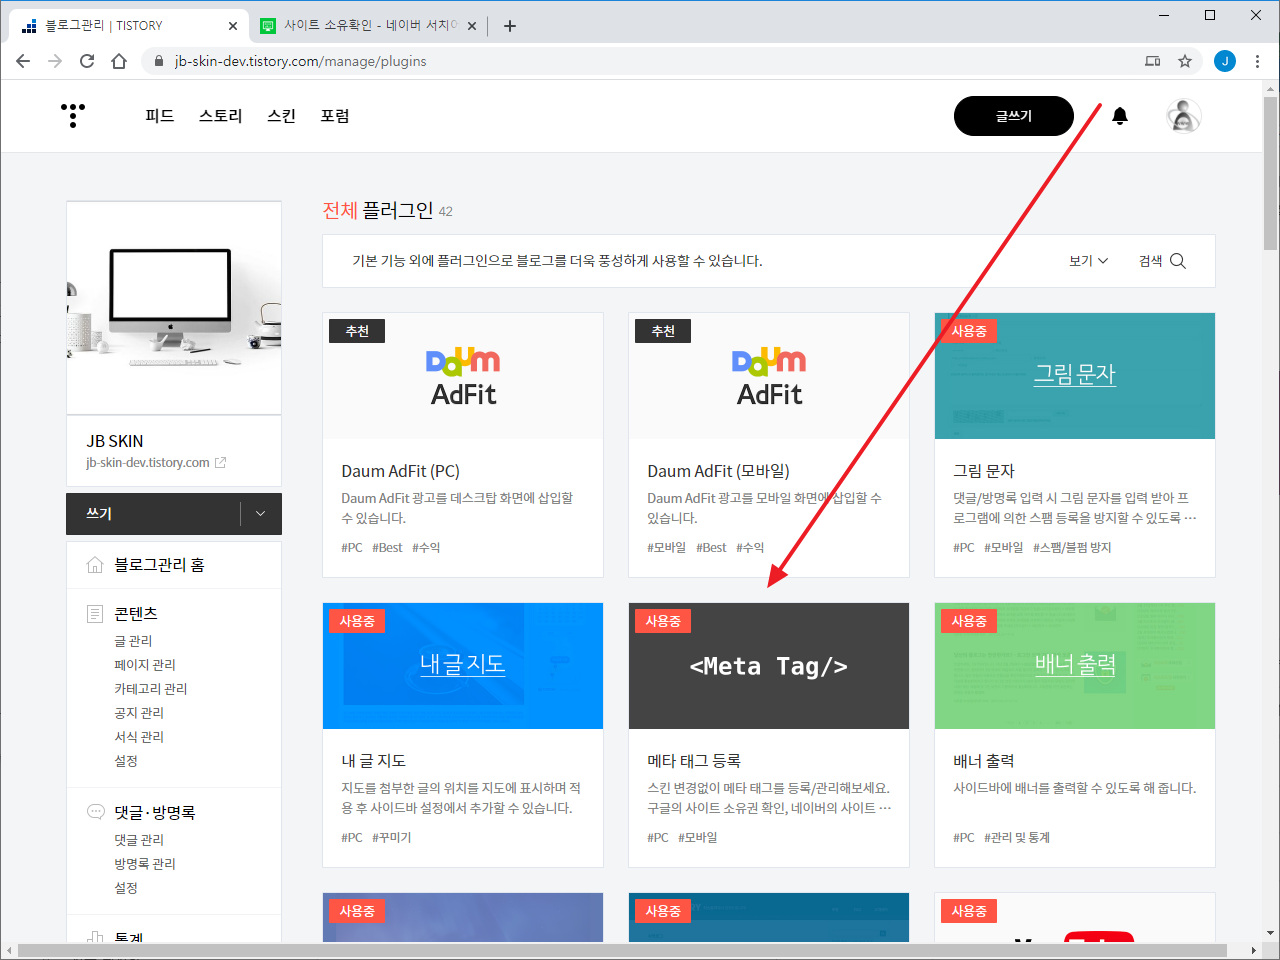Open 댓글 관리 page
The image size is (1280, 960).
(139, 840)
